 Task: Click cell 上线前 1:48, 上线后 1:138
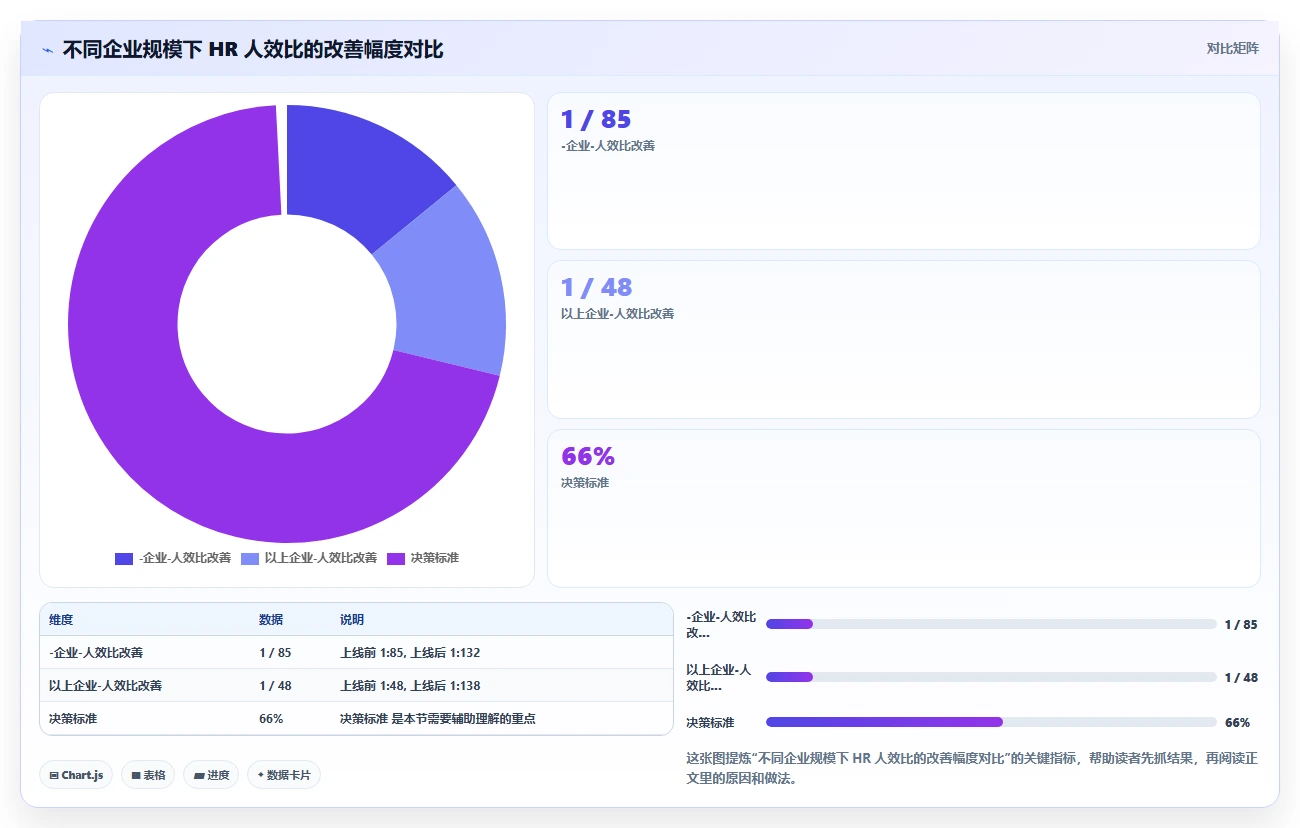pyautogui.click(x=410, y=686)
